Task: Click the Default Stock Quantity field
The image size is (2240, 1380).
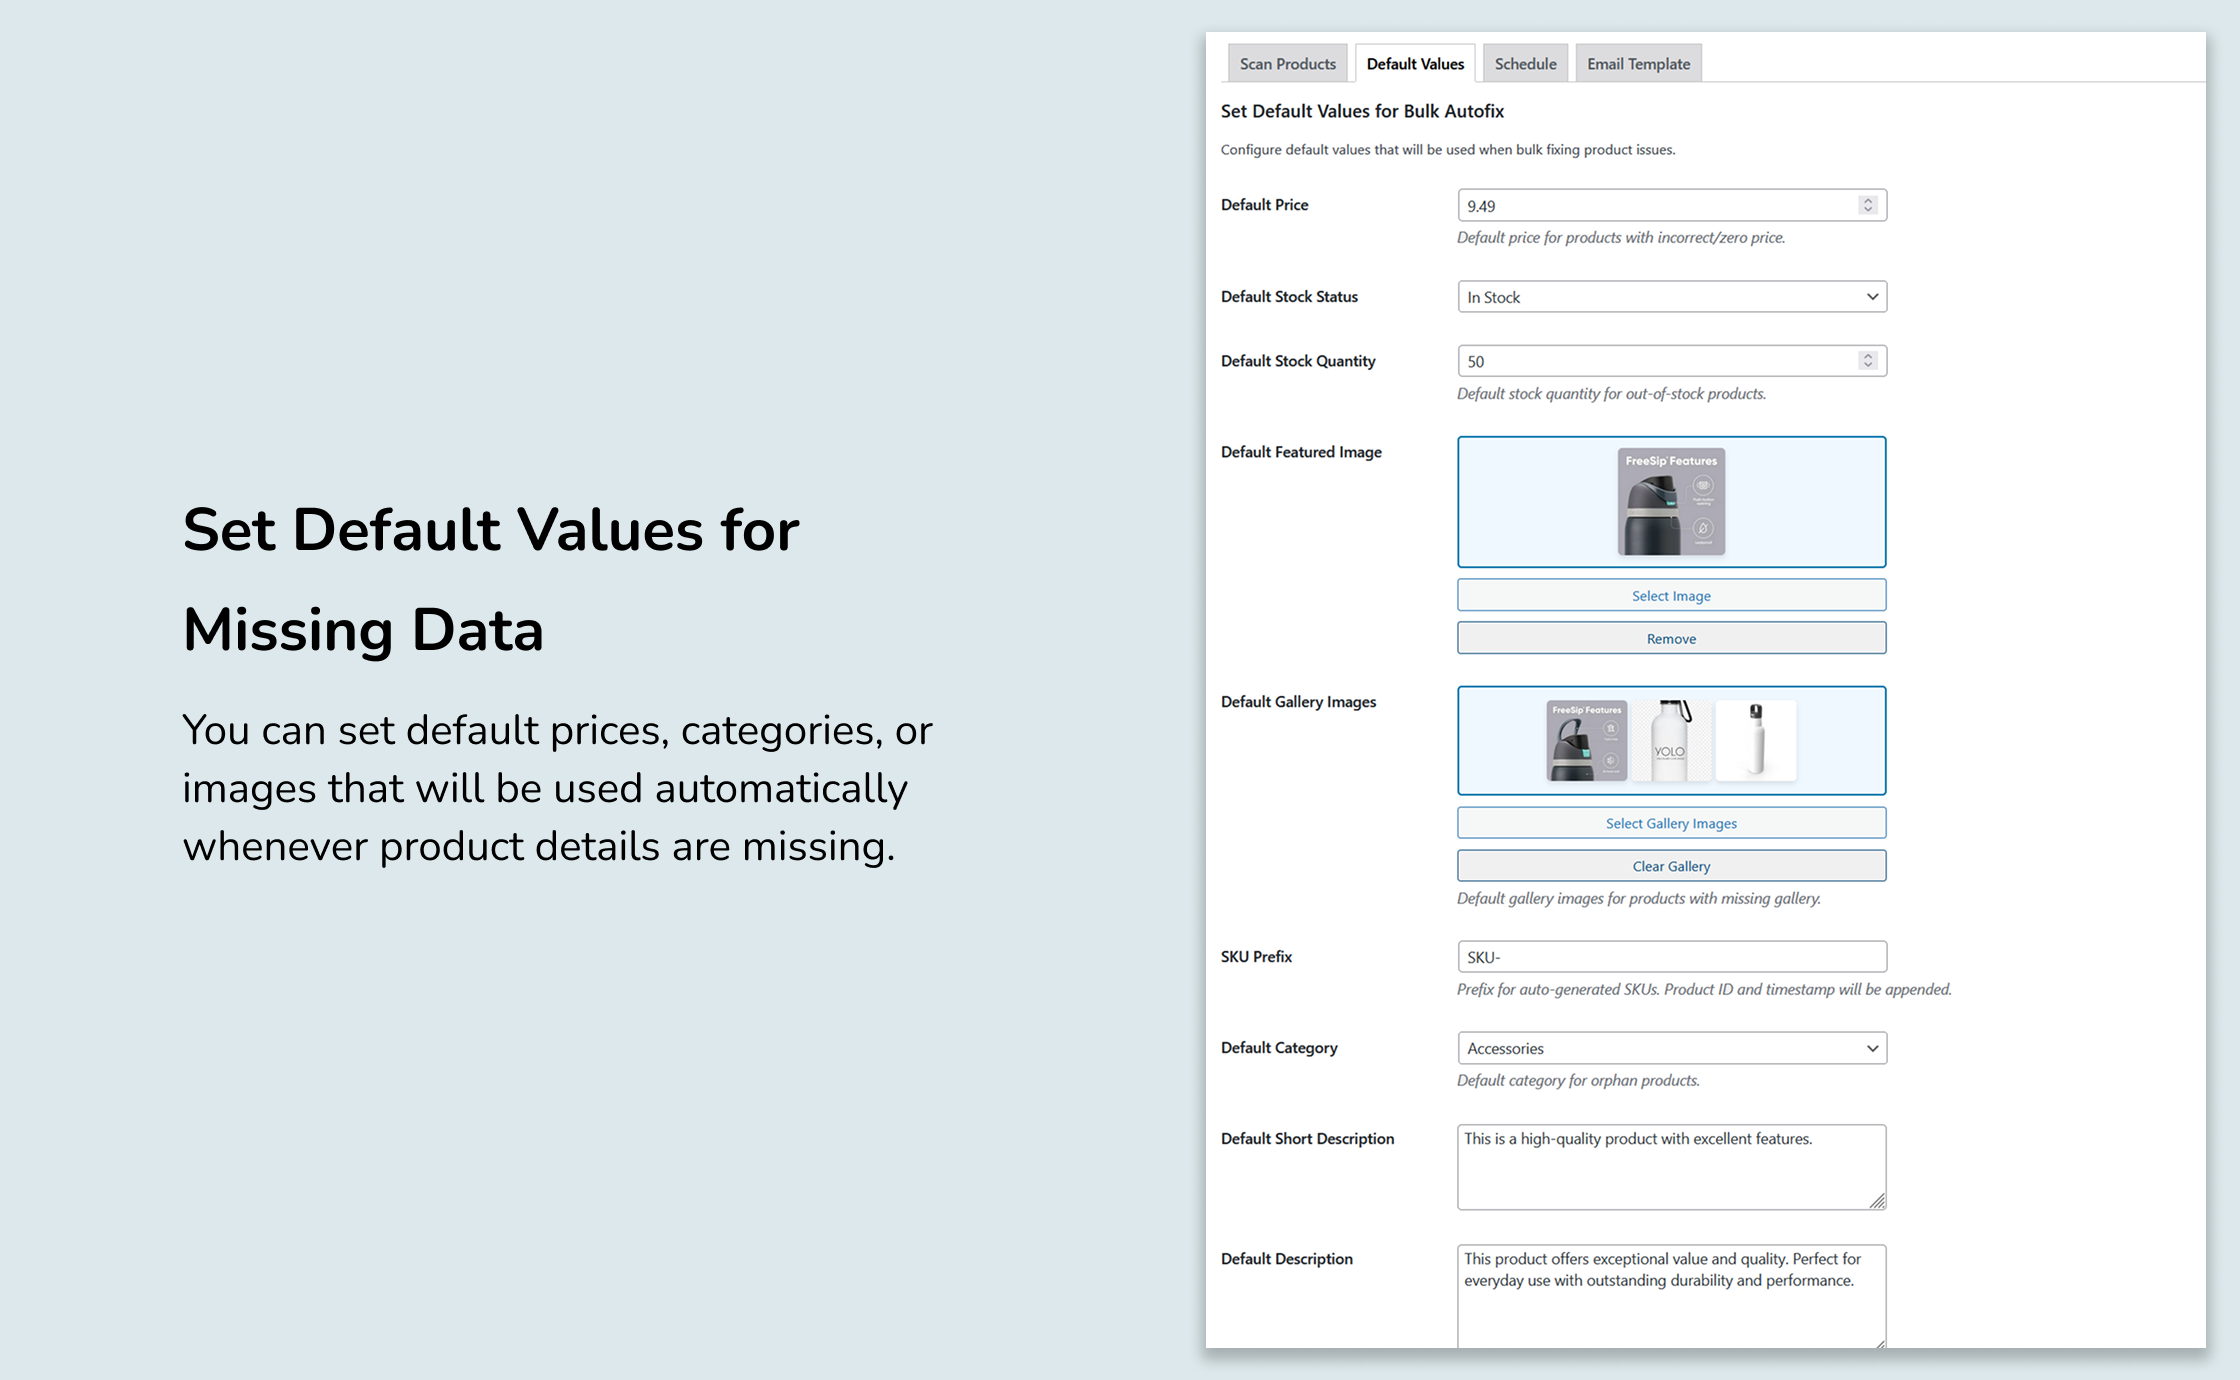Action: tap(1671, 361)
